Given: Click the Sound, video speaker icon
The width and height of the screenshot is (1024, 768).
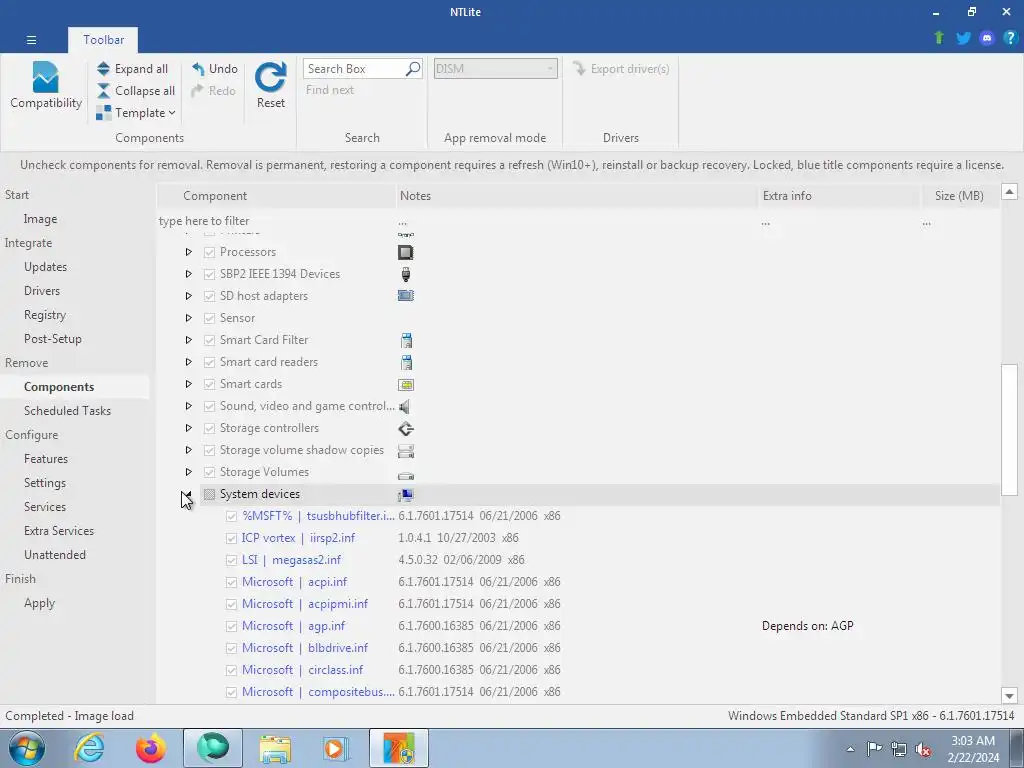Looking at the screenshot, I should coord(404,407).
